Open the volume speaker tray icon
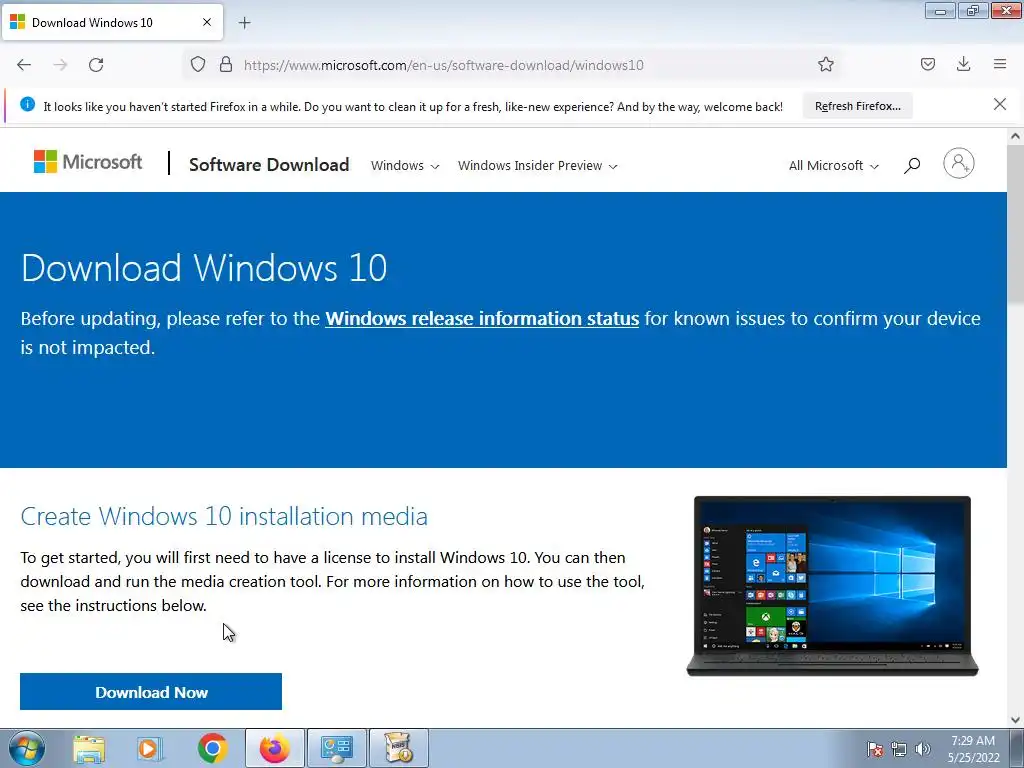Screen dimensions: 1024x768 pyautogui.click(x=923, y=749)
